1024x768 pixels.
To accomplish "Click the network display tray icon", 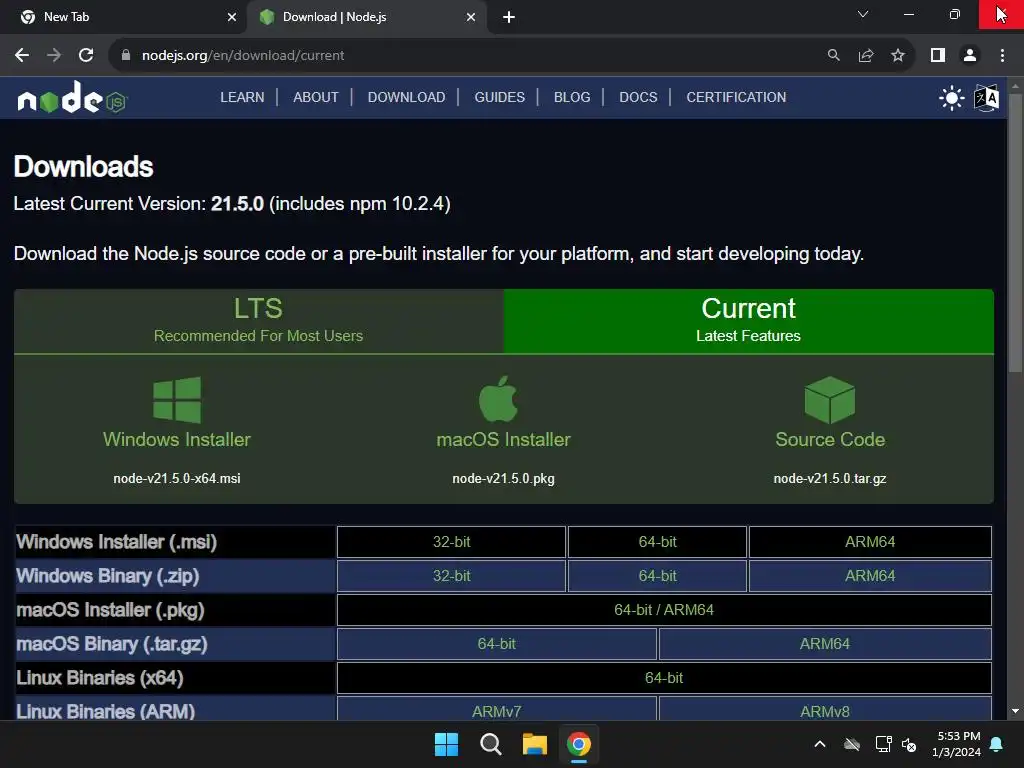I will pyautogui.click(x=884, y=744).
